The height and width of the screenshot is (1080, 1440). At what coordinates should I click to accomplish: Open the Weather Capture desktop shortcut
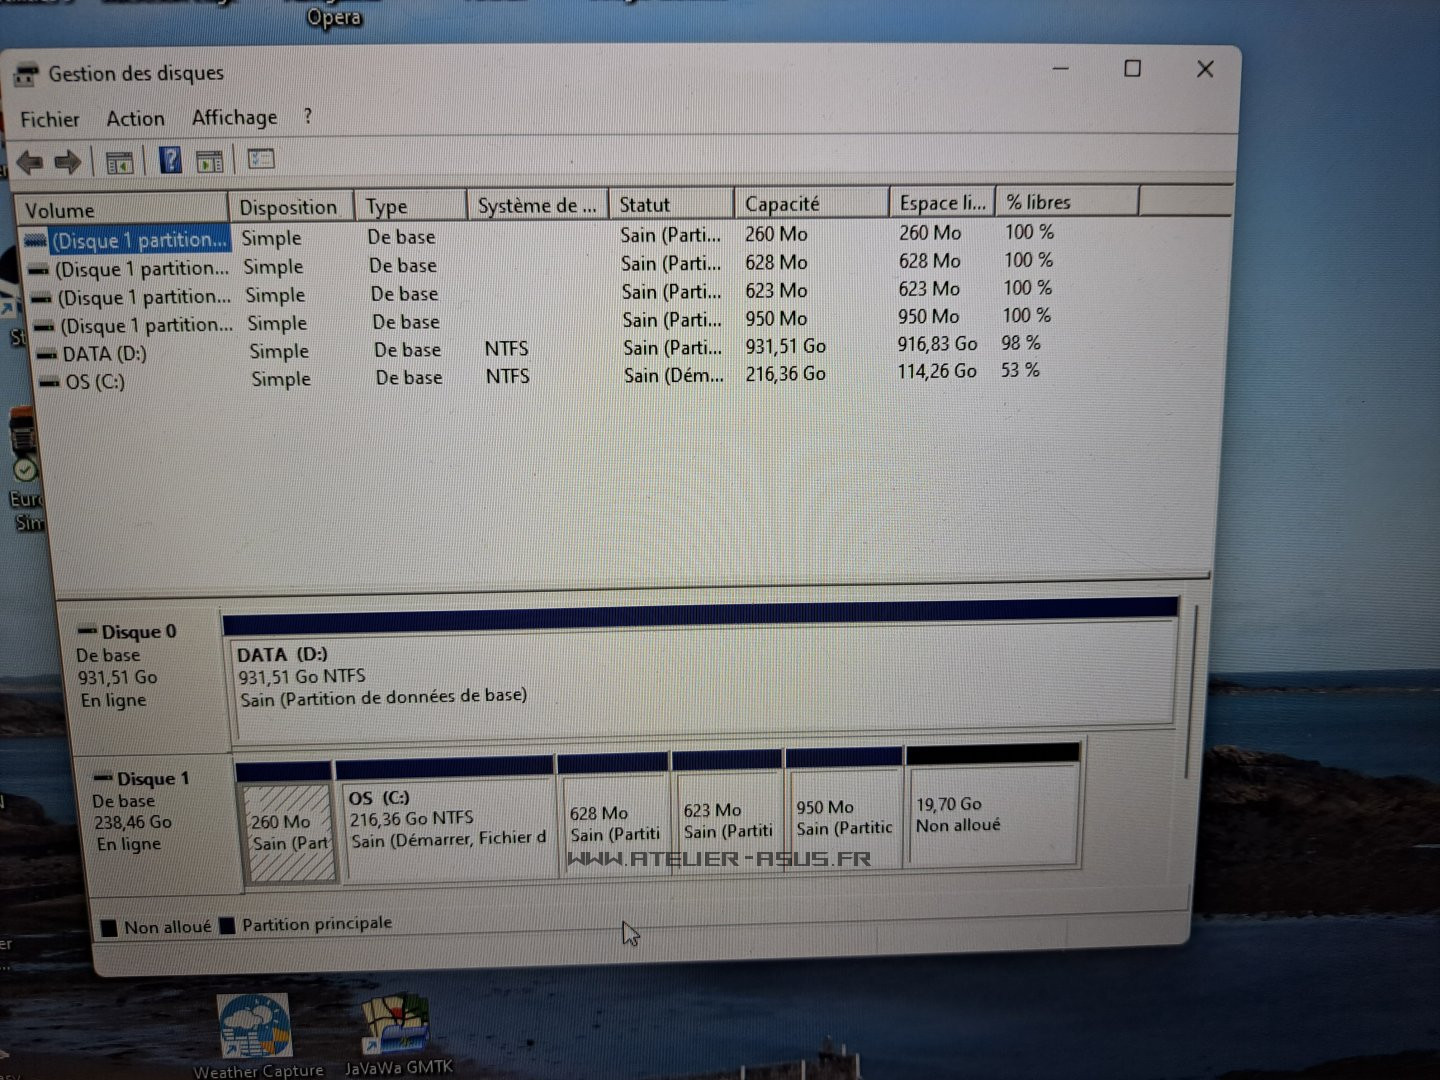[x=256, y=1030]
